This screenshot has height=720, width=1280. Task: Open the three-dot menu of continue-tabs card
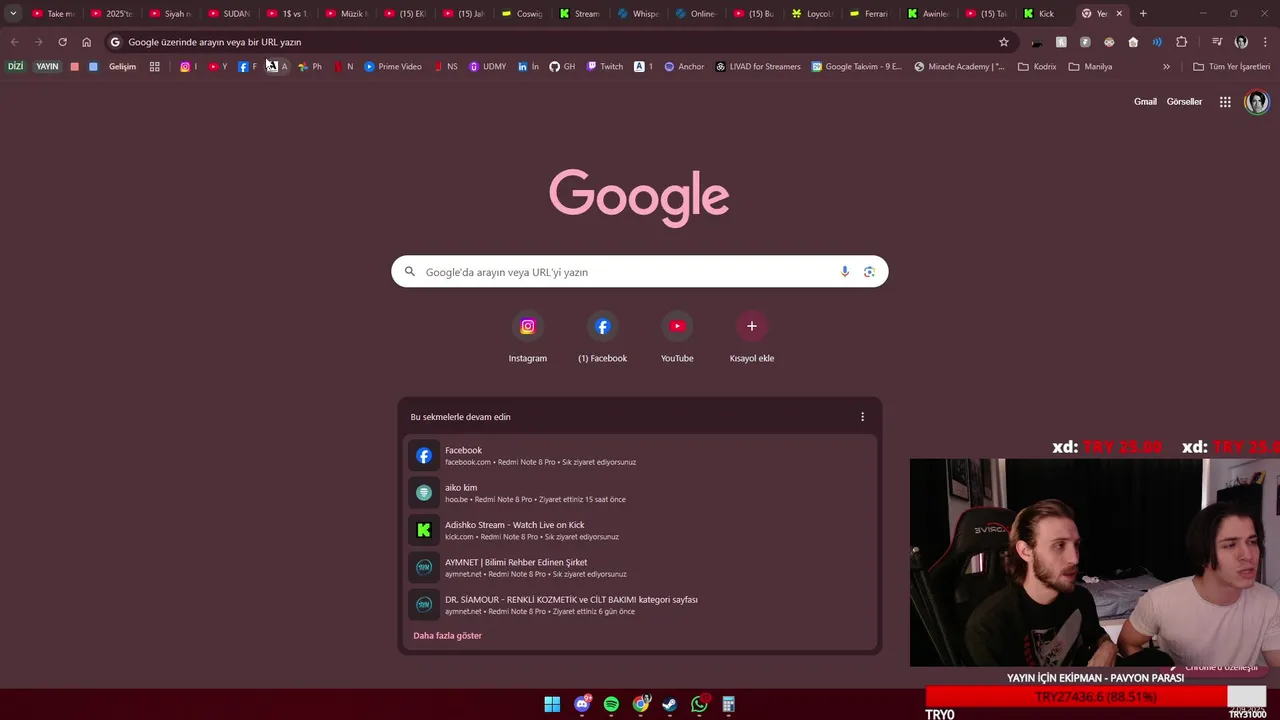click(862, 417)
